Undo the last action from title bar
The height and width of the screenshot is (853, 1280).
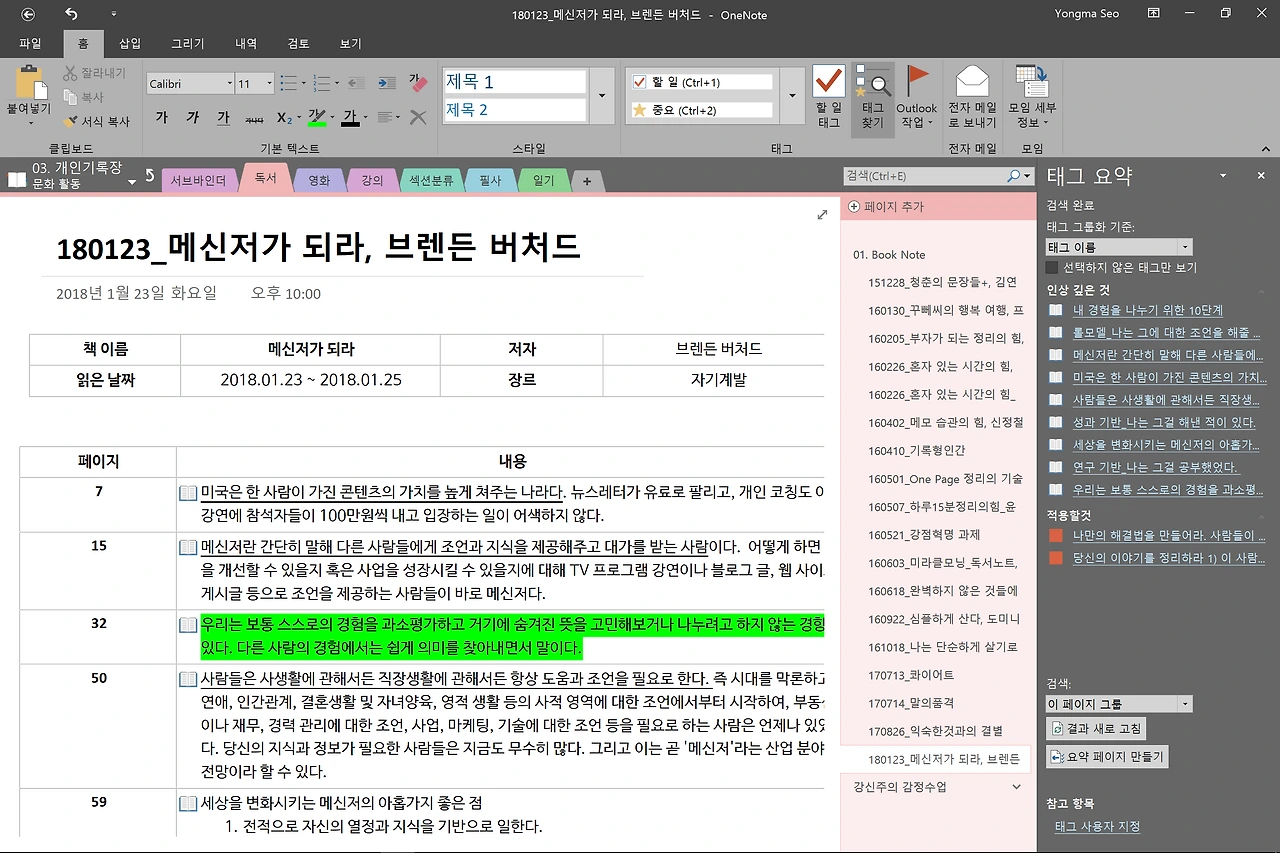tap(71, 14)
